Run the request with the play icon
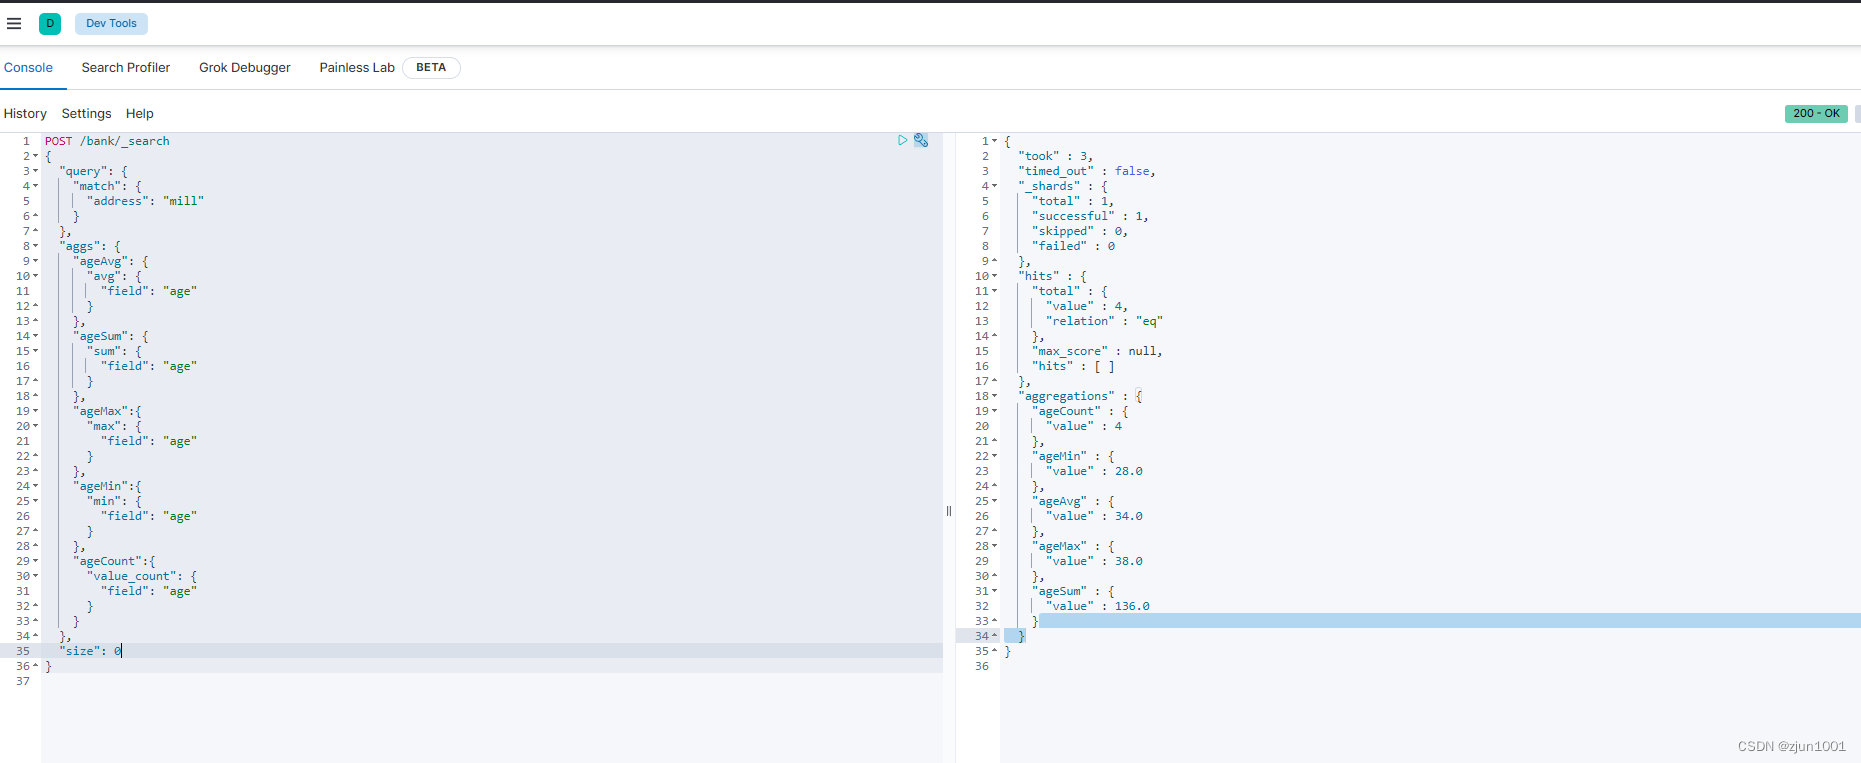 click(x=903, y=141)
